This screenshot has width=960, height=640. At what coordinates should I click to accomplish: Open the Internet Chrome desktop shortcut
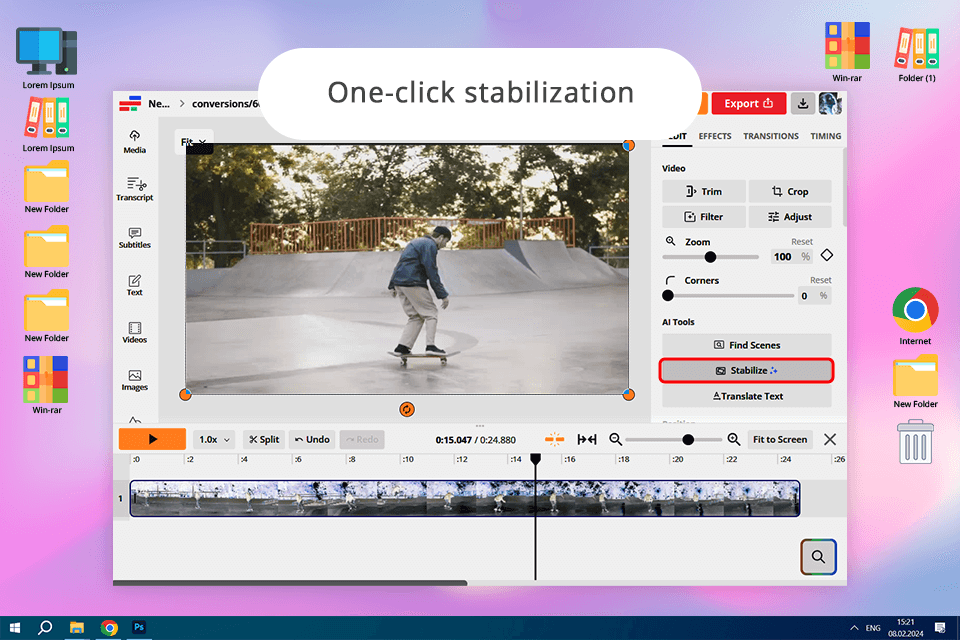[x=915, y=316]
